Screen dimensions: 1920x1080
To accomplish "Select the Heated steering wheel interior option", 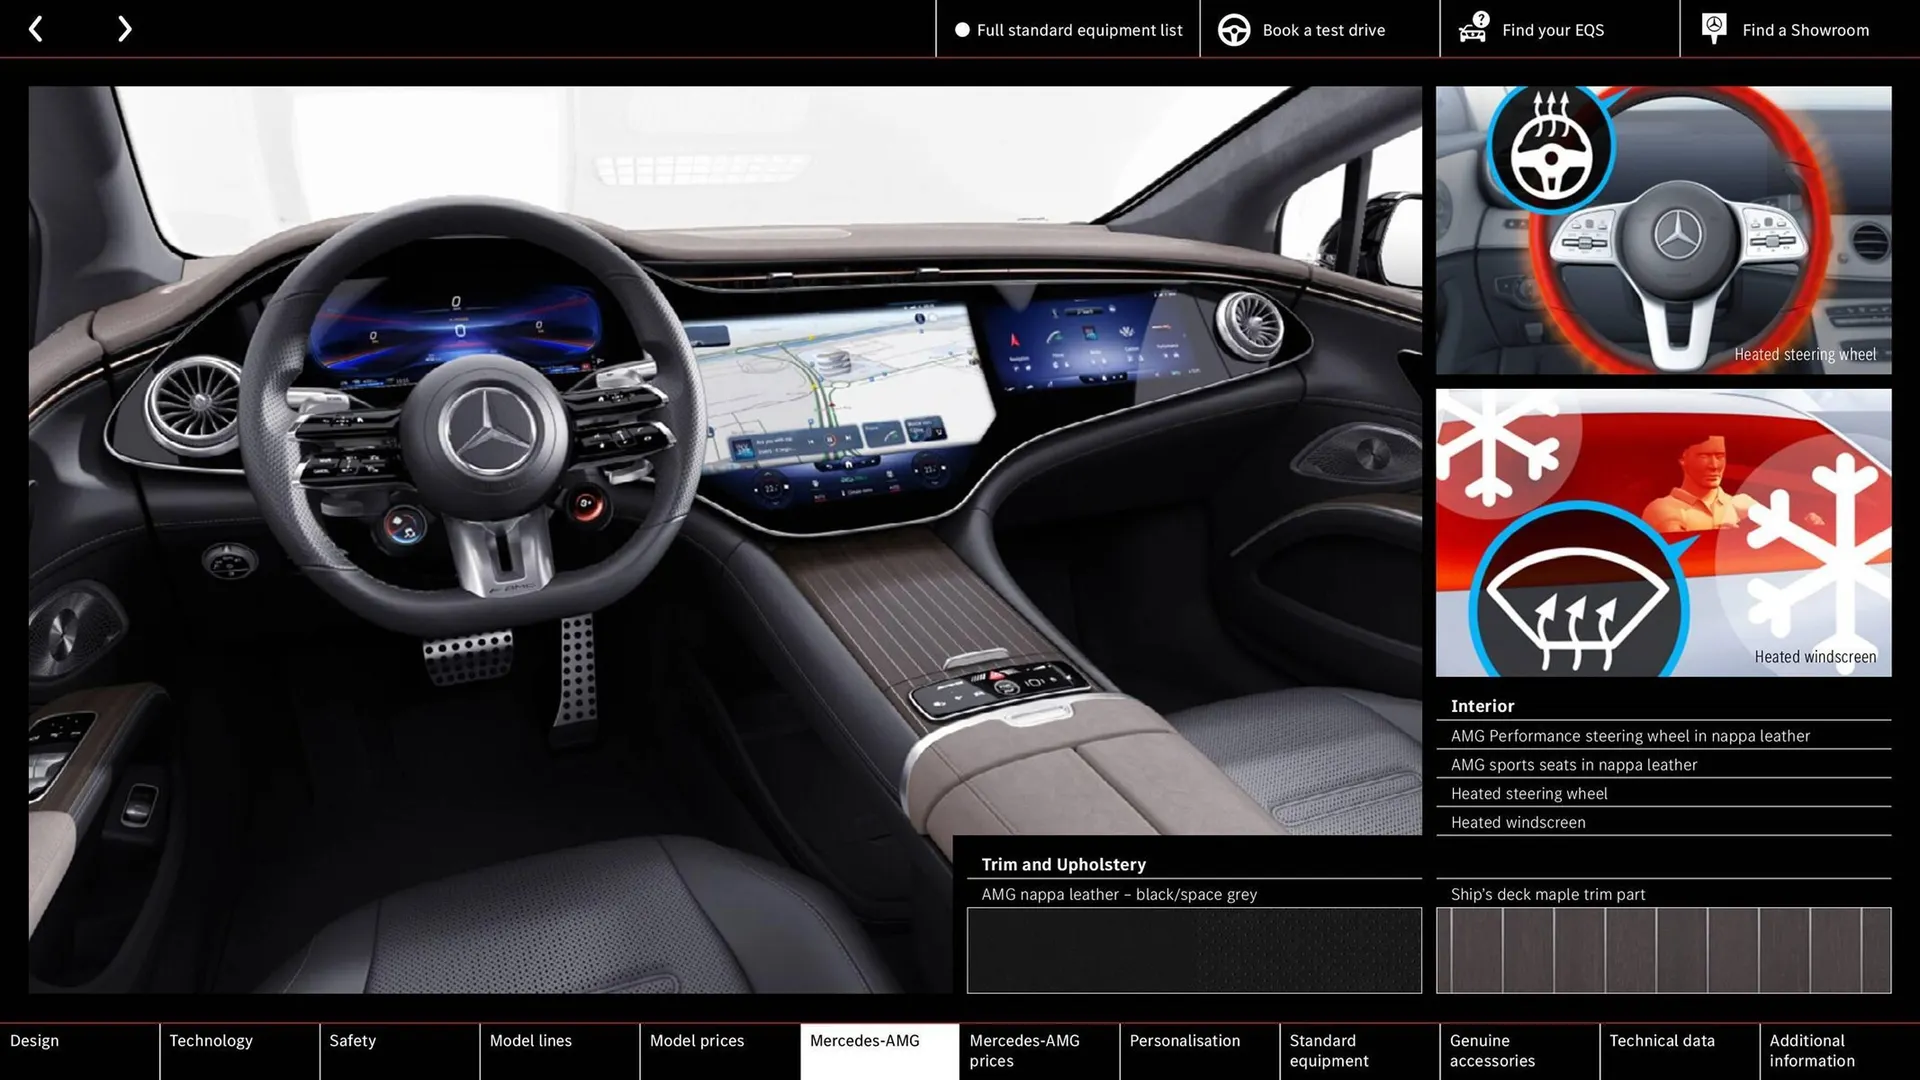I will (x=1529, y=793).
